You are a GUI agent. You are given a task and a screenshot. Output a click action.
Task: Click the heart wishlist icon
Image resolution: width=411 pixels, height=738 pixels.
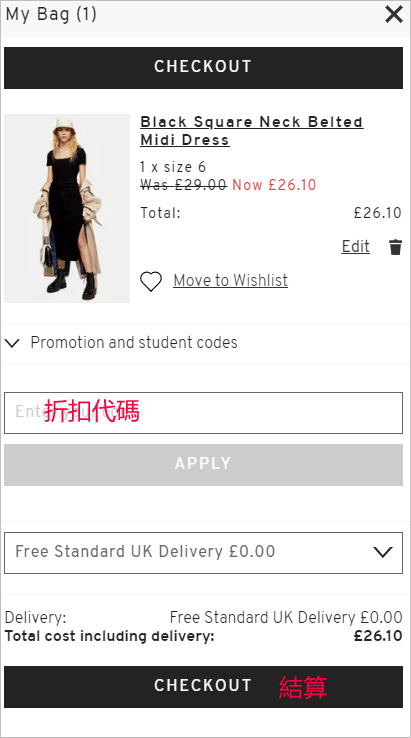tap(151, 281)
